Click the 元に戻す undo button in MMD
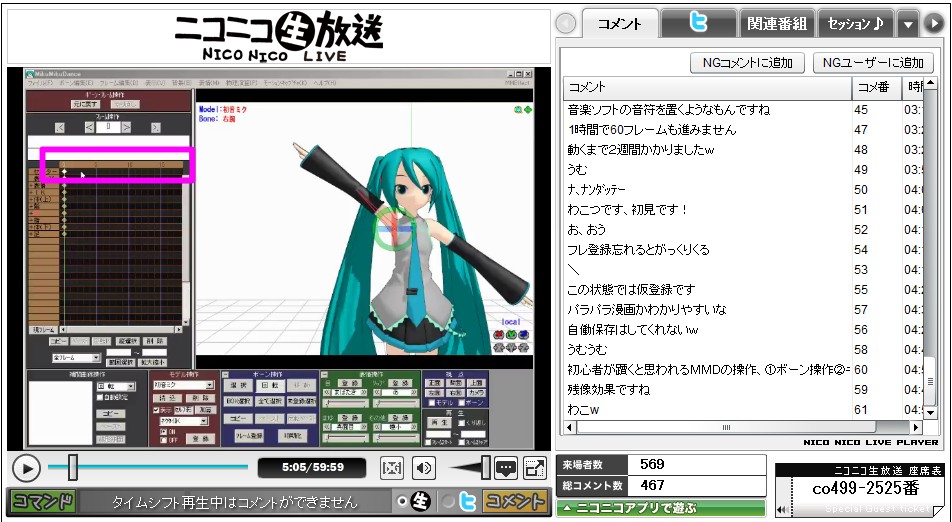The image size is (952, 522). pos(86,104)
